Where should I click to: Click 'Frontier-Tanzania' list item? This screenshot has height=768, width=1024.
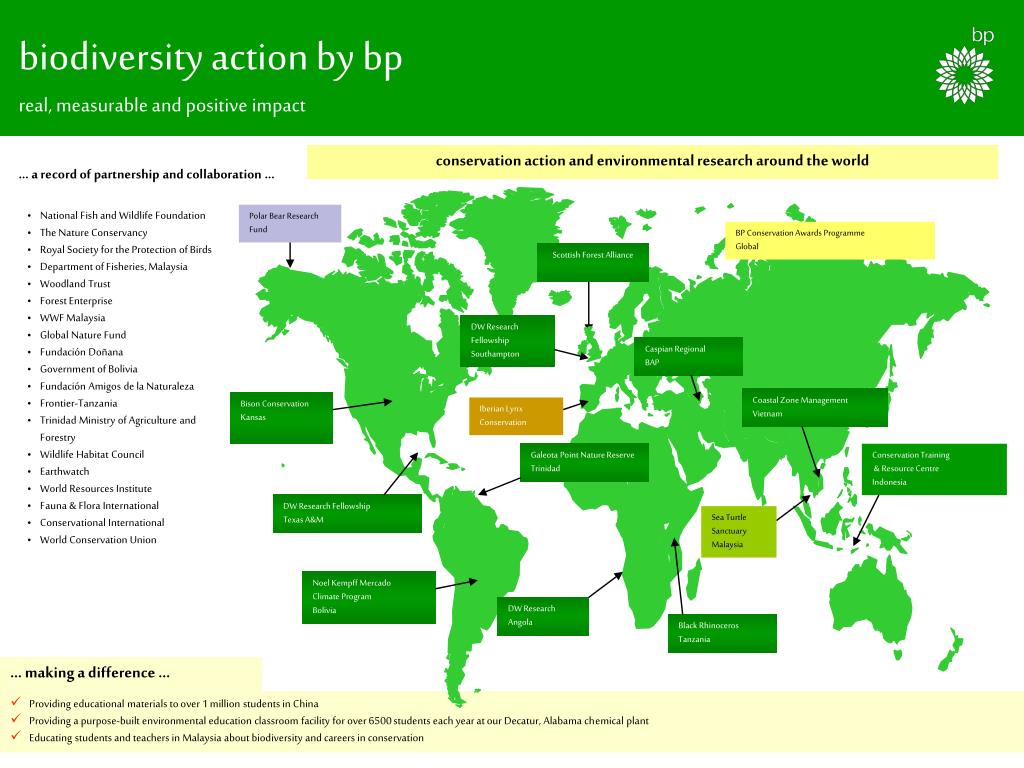[78, 403]
